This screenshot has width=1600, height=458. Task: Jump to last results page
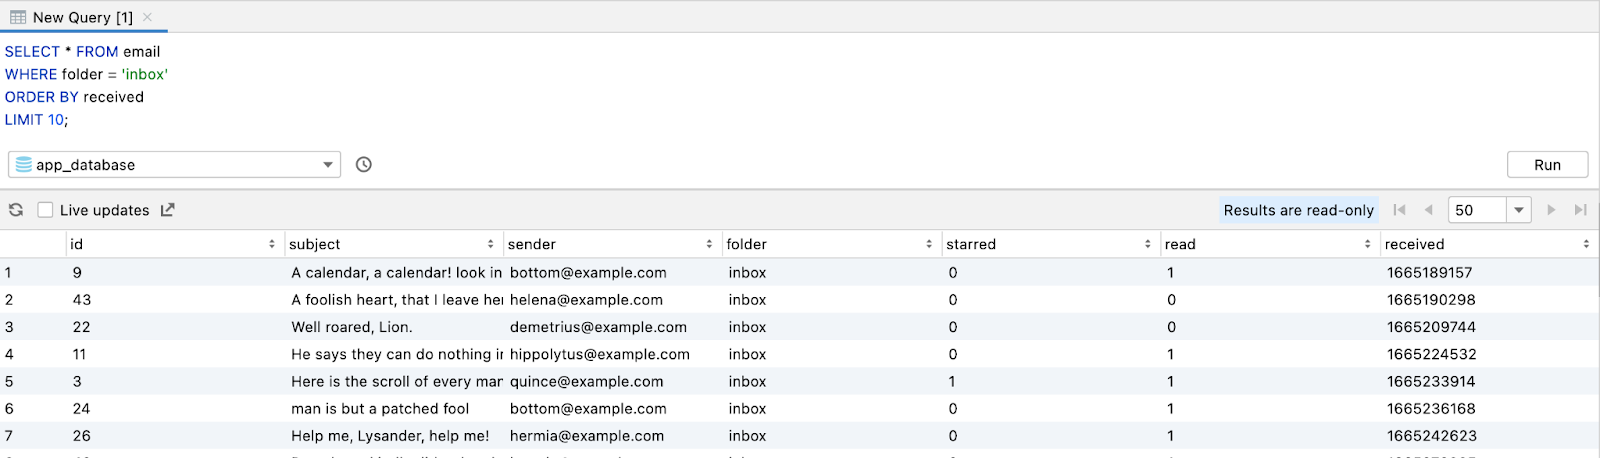coord(1580,210)
